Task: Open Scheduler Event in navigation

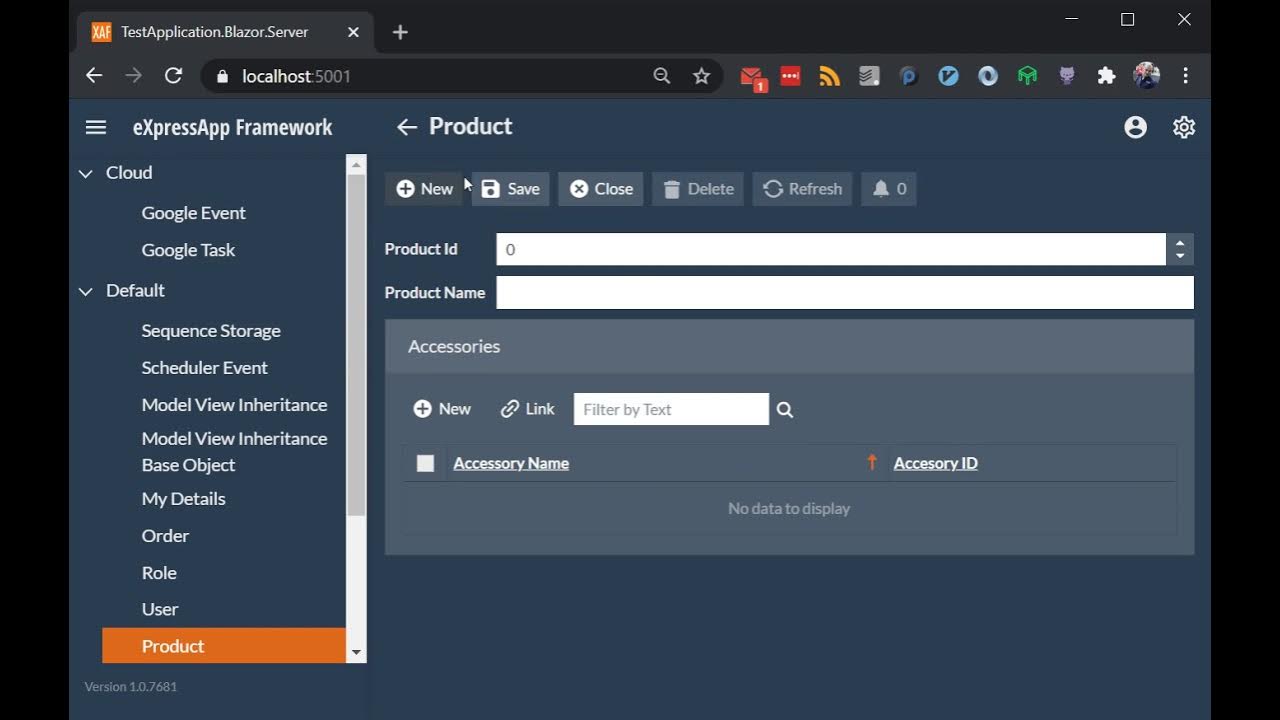Action: pyautogui.click(x=205, y=368)
